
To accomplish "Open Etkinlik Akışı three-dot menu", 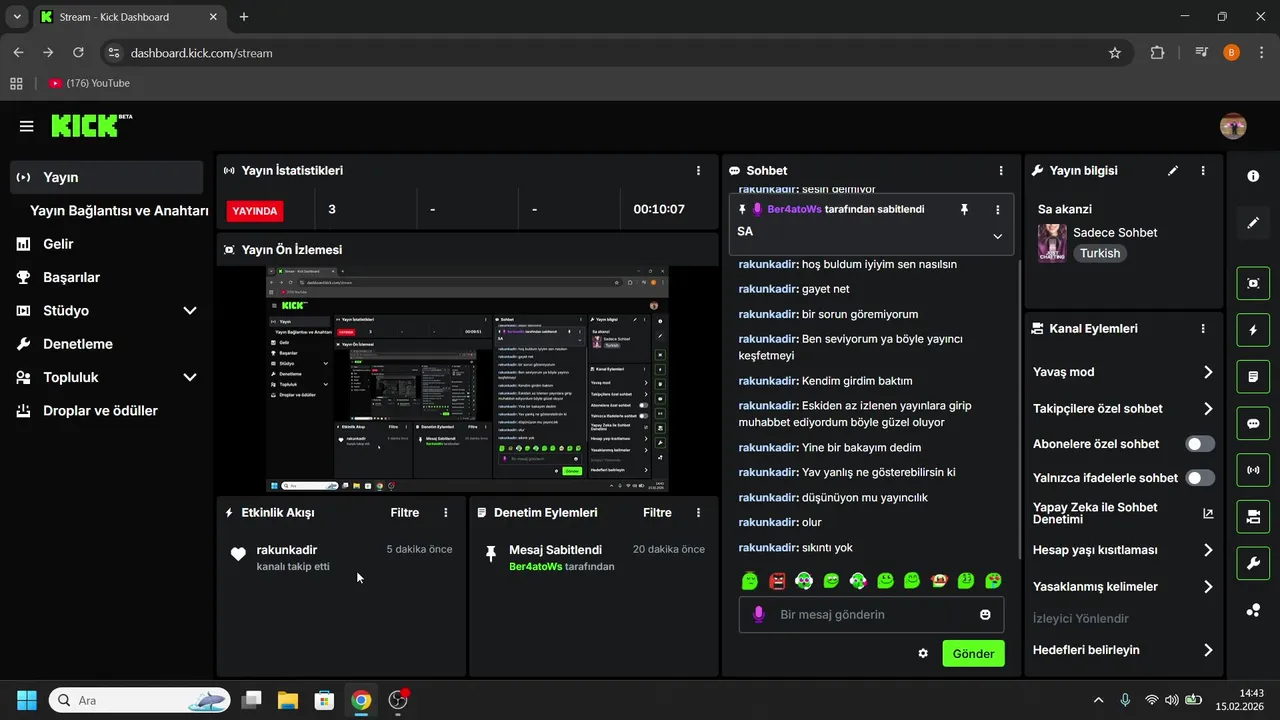I will (x=446, y=512).
